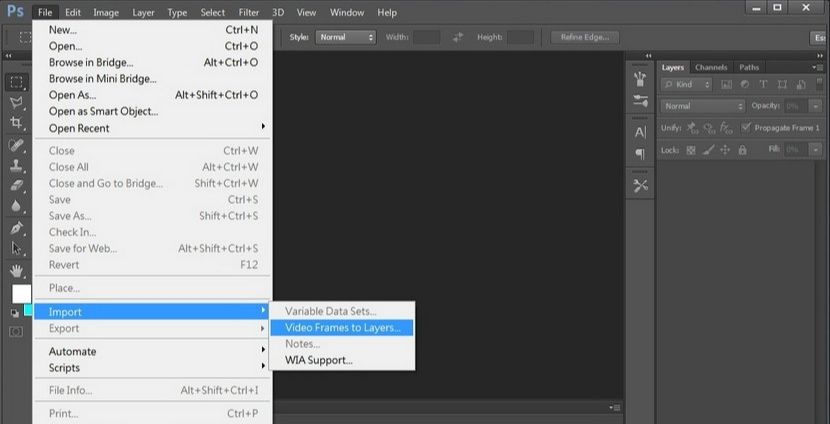The height and width of the screenshot is (424, 830).
Task: Select the Clone Stamp tool
Action: click(x=16, y=165)
